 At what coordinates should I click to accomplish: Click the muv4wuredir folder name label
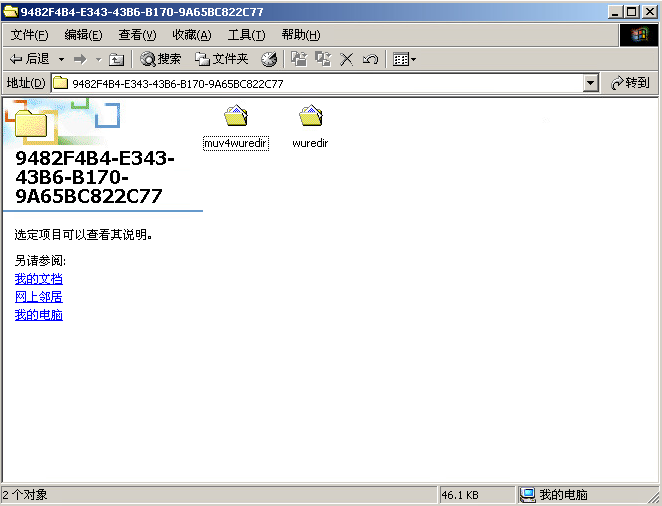(x=236, y=143)
